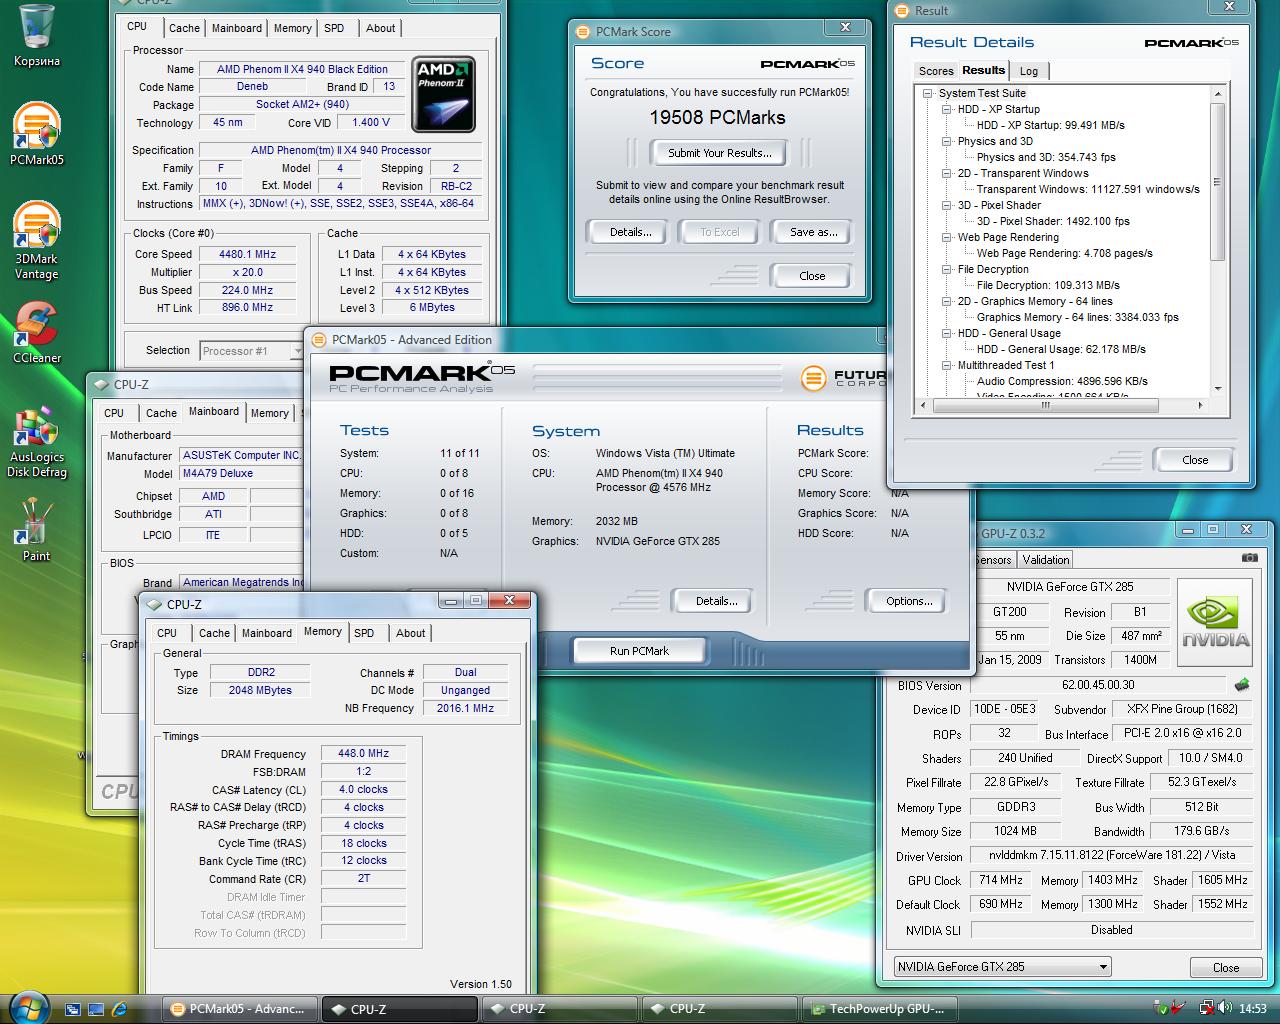Click the Close button in GPU-Z
Viewport: 1280px width, 1024px height.
point(1226,967)
